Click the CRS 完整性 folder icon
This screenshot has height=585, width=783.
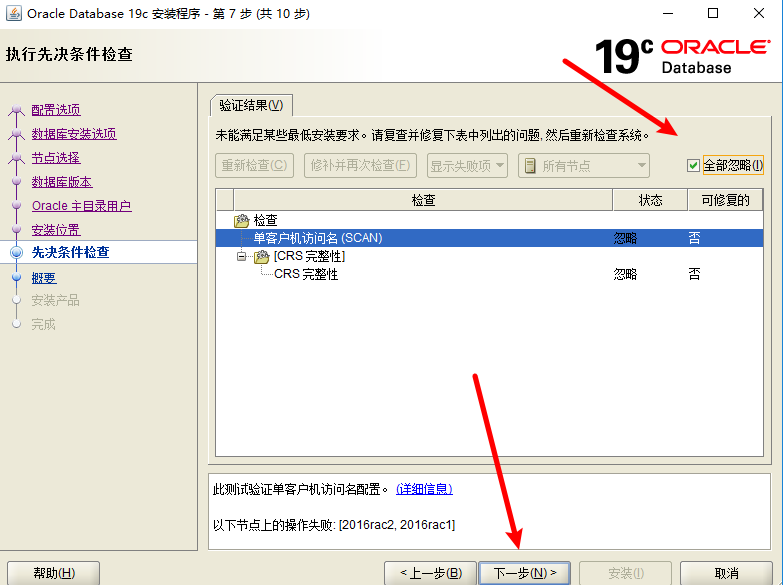tap(262, 256)
